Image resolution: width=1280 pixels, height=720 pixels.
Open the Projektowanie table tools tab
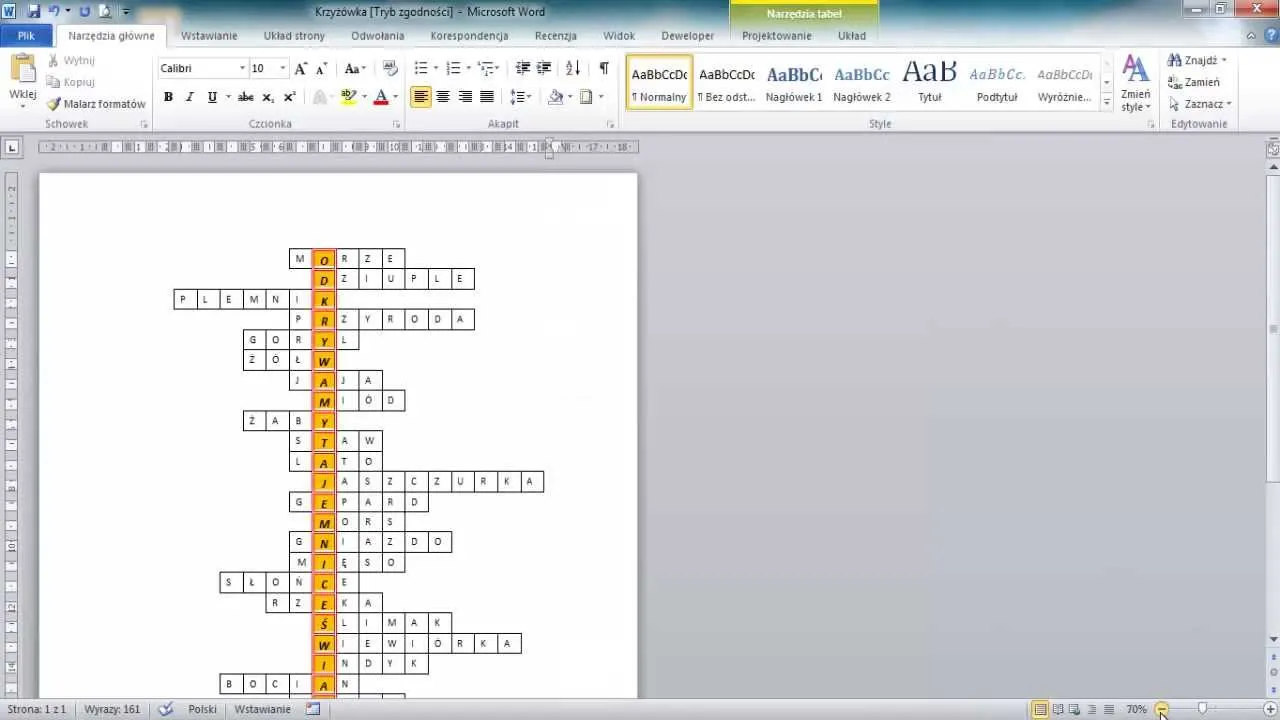(776, 36)
